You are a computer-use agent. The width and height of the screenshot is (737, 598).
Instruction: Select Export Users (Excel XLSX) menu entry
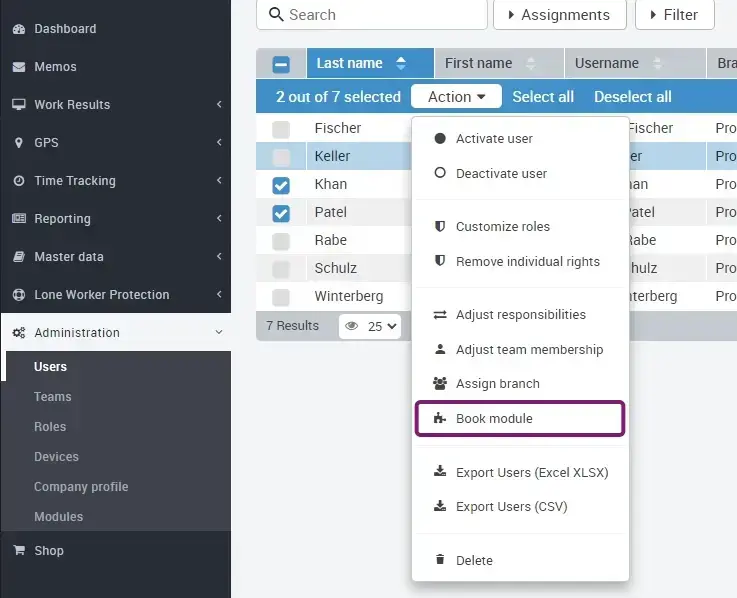(531, 473)
